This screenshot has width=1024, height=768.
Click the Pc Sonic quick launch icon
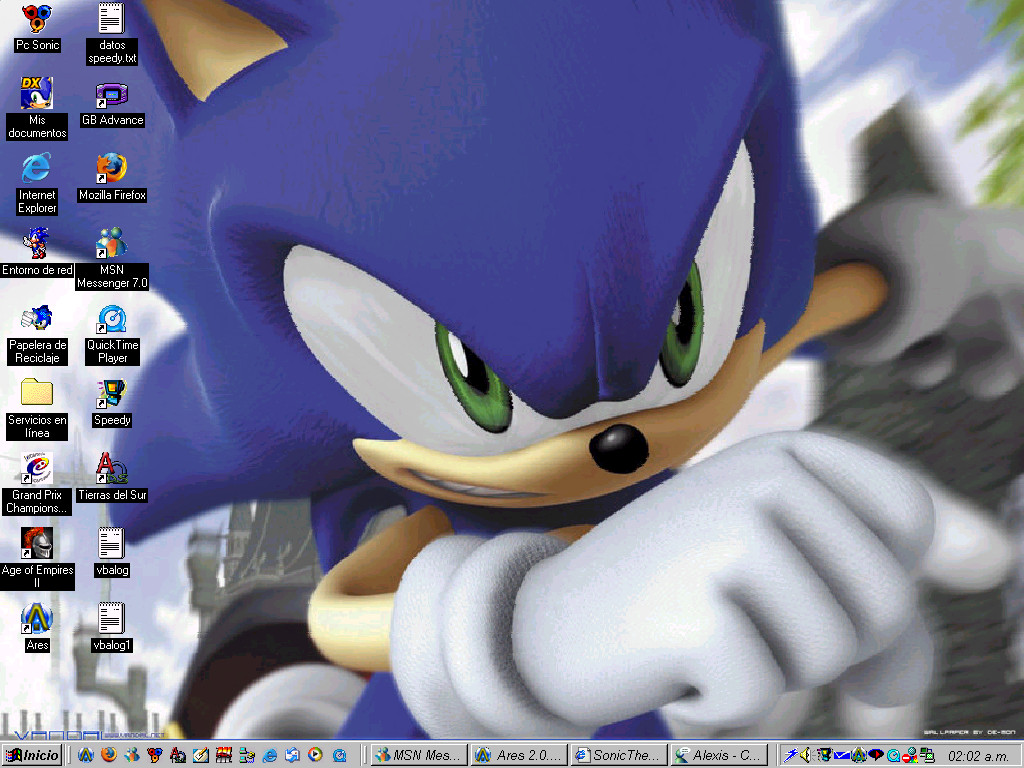[x=155, y=756]
